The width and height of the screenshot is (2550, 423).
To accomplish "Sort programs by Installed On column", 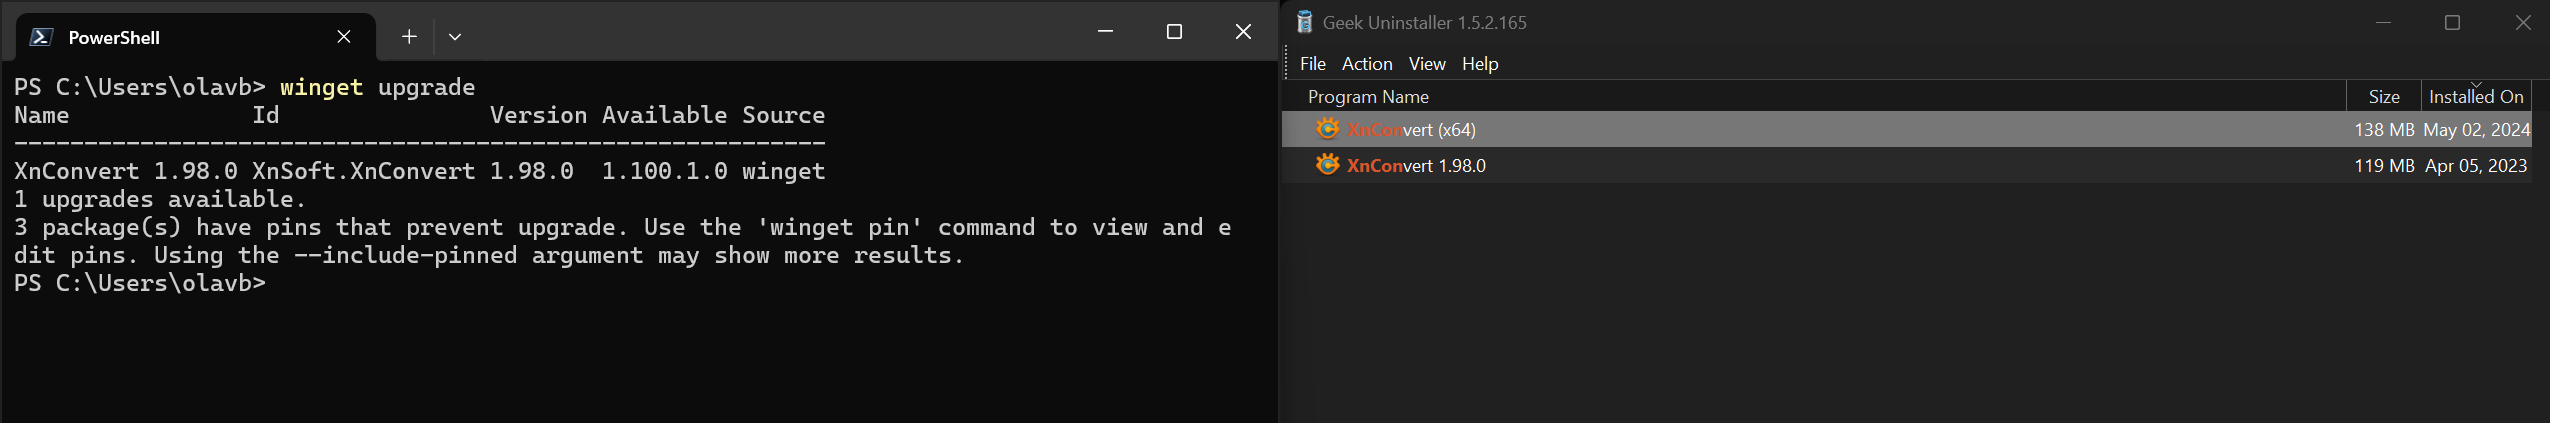I will (x=2475, y=97).
